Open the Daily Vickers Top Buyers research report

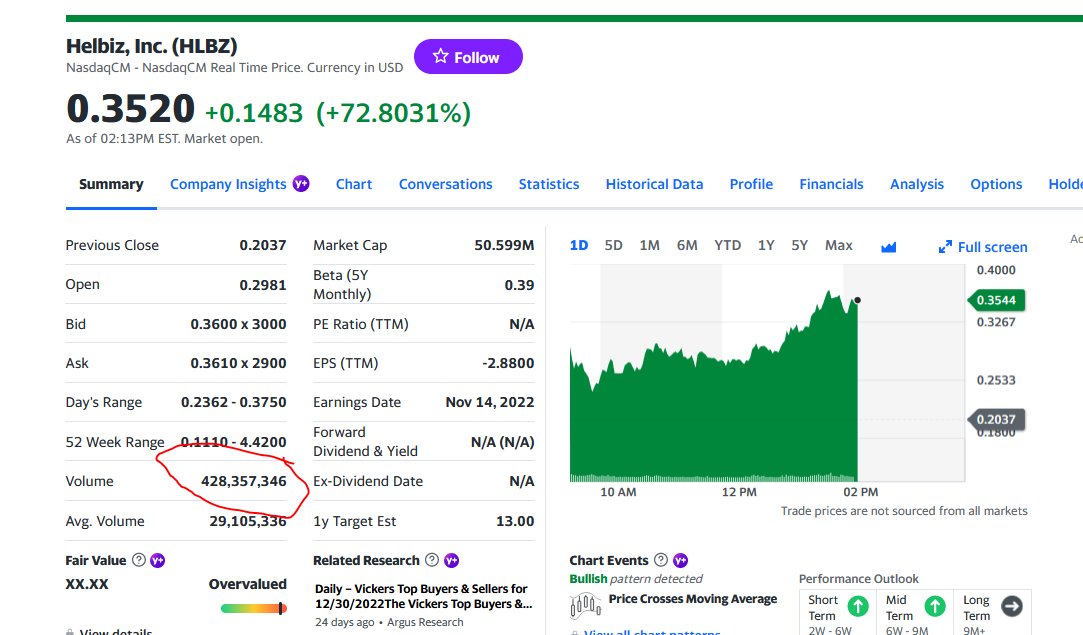(x=423, y=596)
